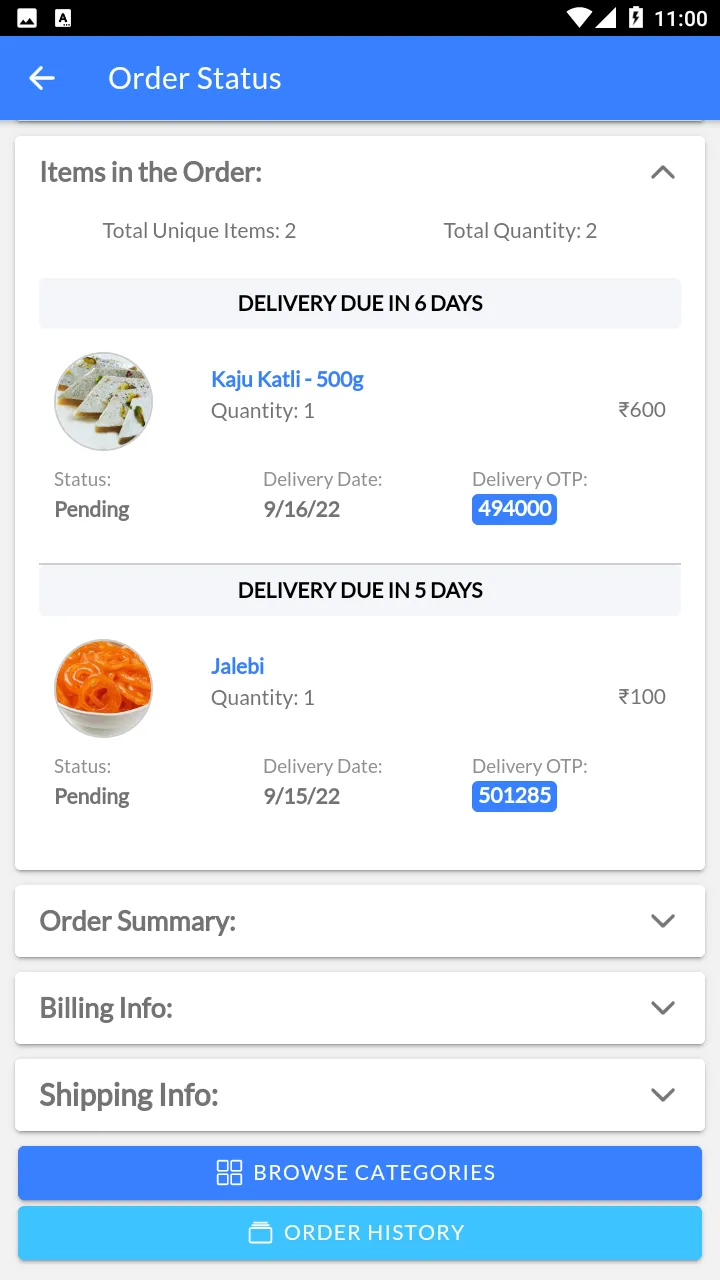Collapse the Items in the Order section
This screenshot has width=720, height=1280.
tap(662, 172)
